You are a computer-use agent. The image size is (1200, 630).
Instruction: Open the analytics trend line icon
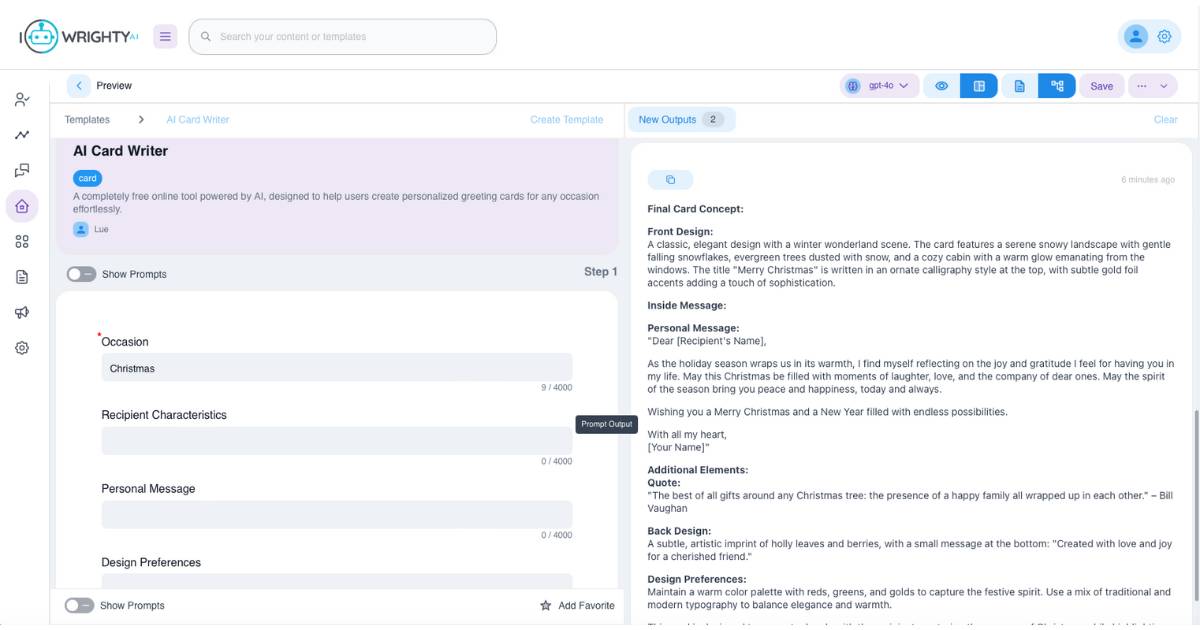(x=22, y=135)
